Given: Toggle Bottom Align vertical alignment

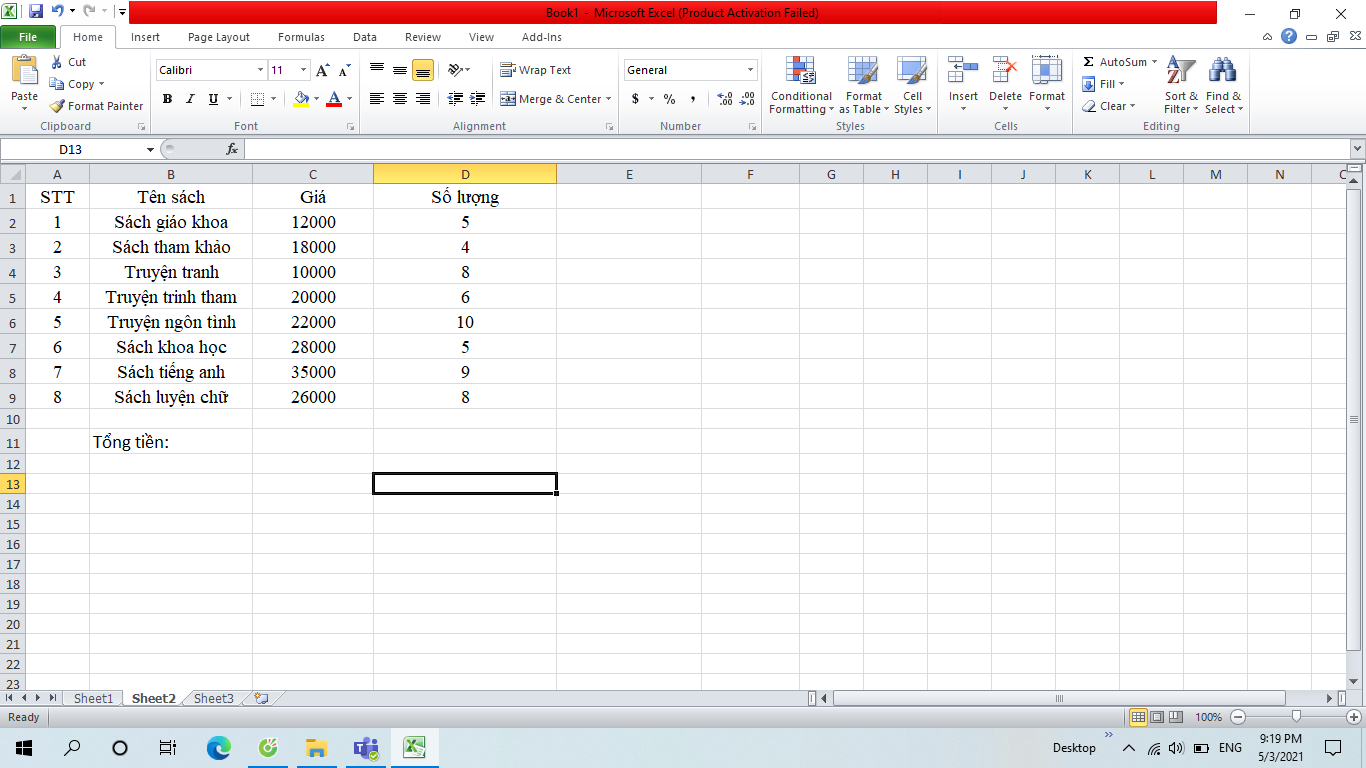Looking at the screenshot, I should 423,70.
